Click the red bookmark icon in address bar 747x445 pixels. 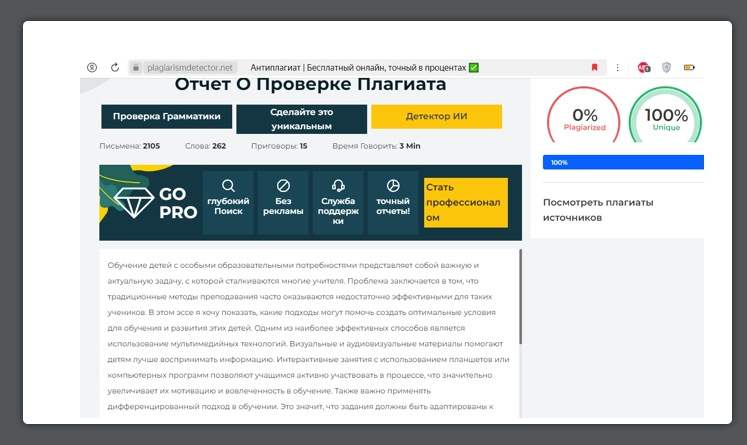[595, 67]
